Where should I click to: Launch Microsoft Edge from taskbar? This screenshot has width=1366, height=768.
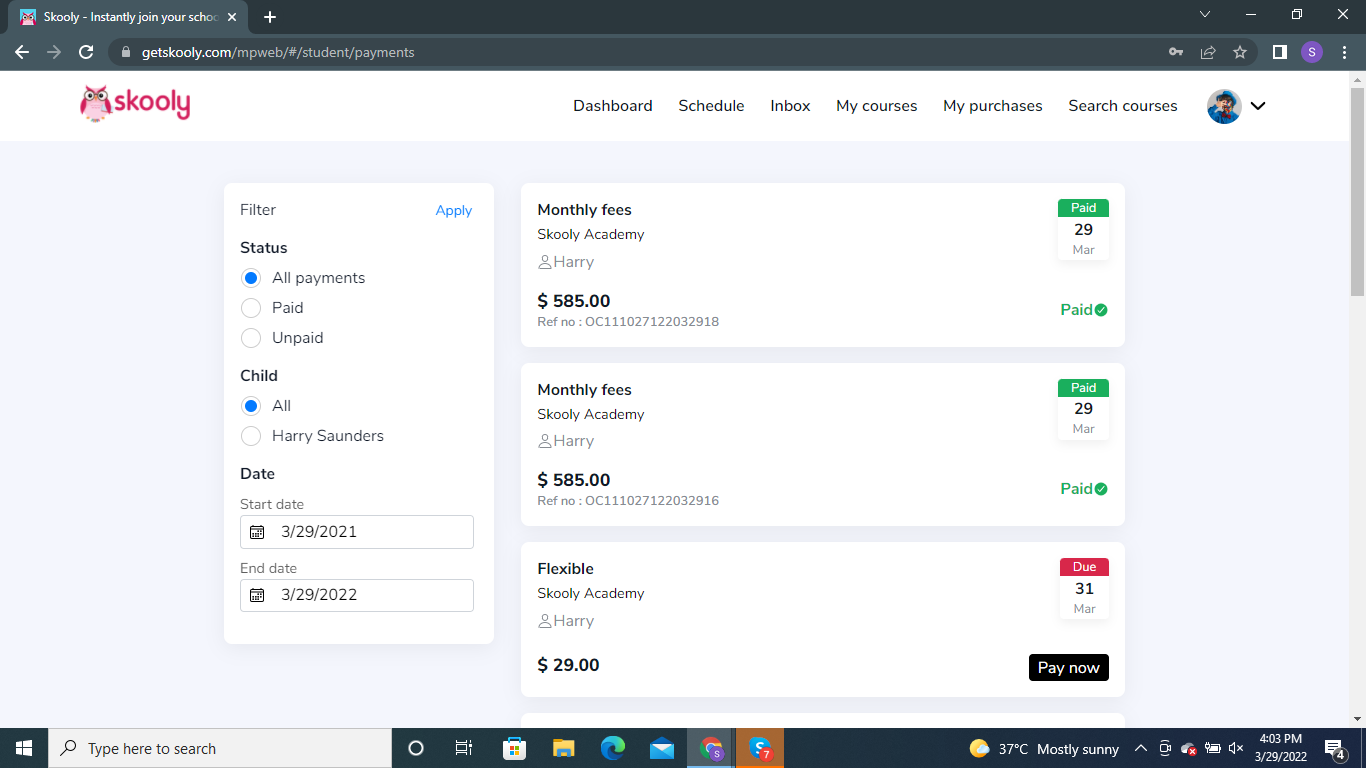tap(613, 748)
